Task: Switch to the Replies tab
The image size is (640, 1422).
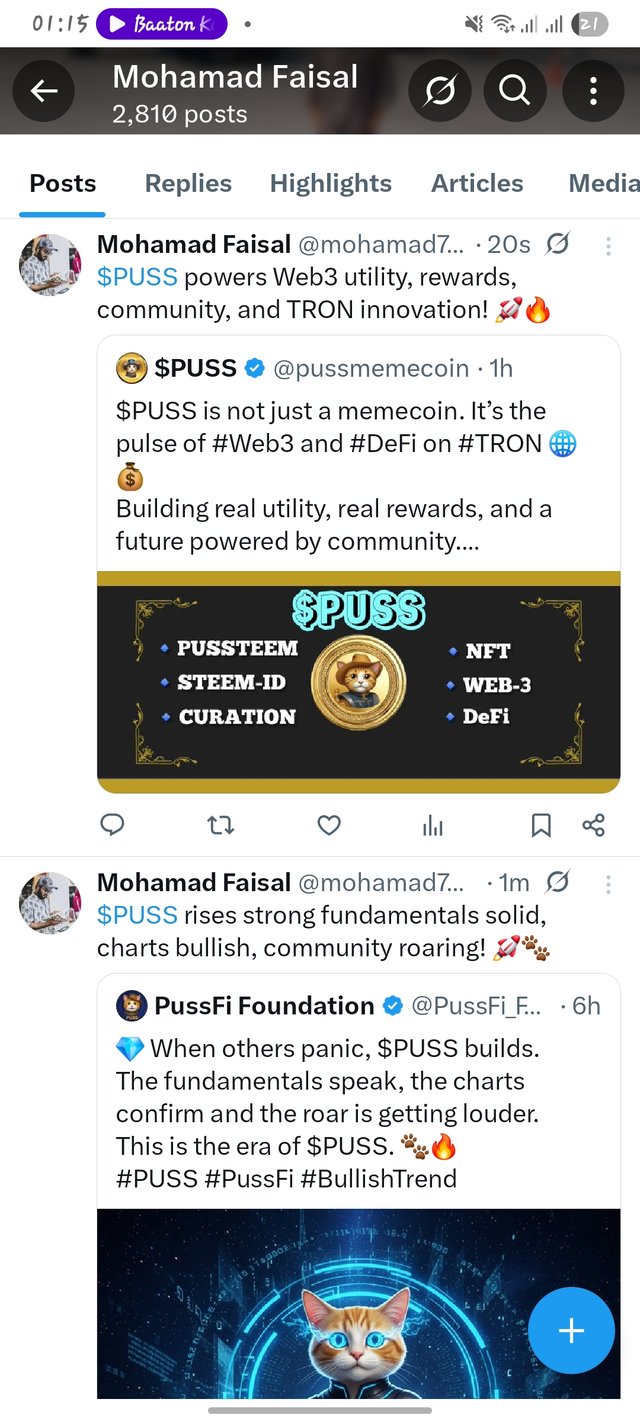Action: [x=188, y=183]
